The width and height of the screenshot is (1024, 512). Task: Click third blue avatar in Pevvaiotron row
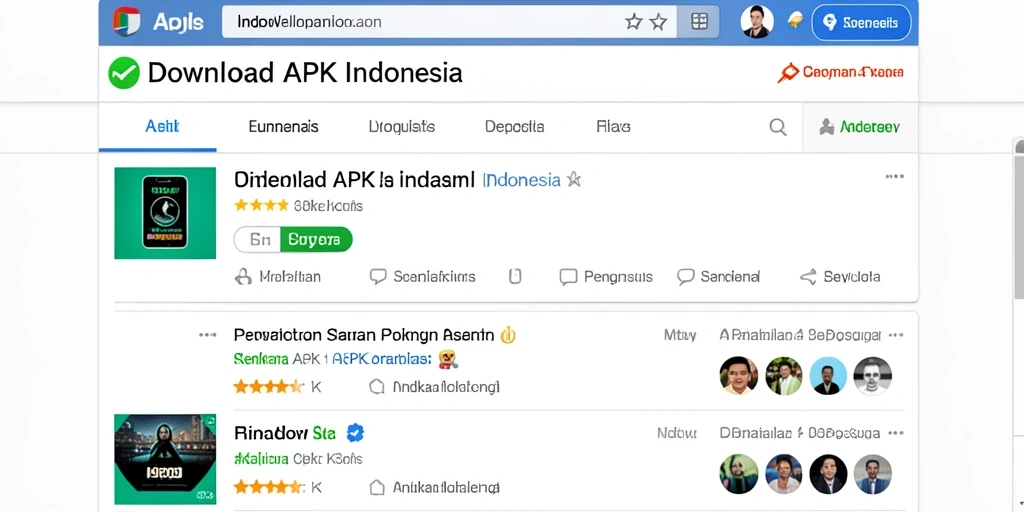tap(828, 376)
